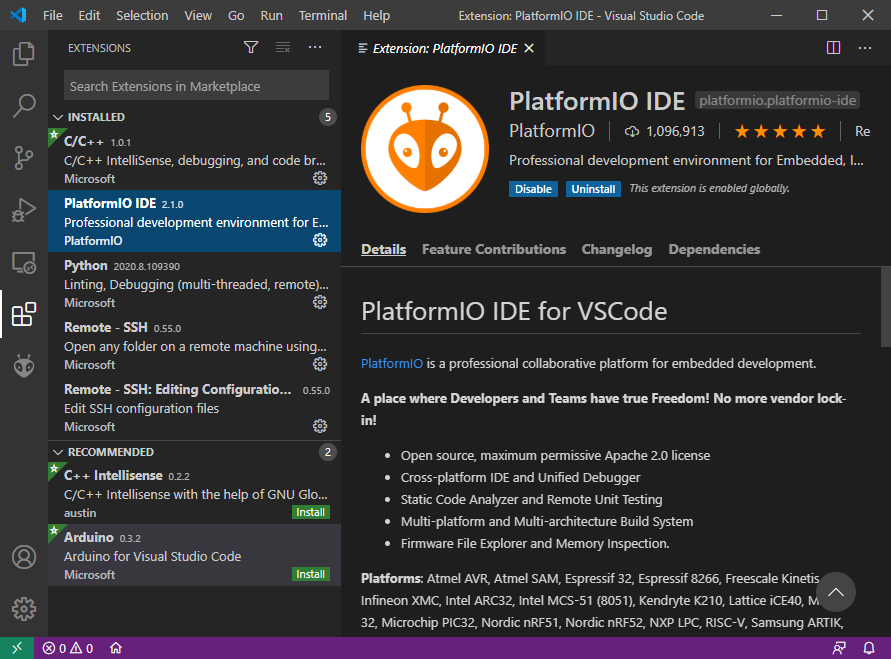This screenshot has width=891, height=659.
Task: Install the Arduino extension
Action: (310, 574)
